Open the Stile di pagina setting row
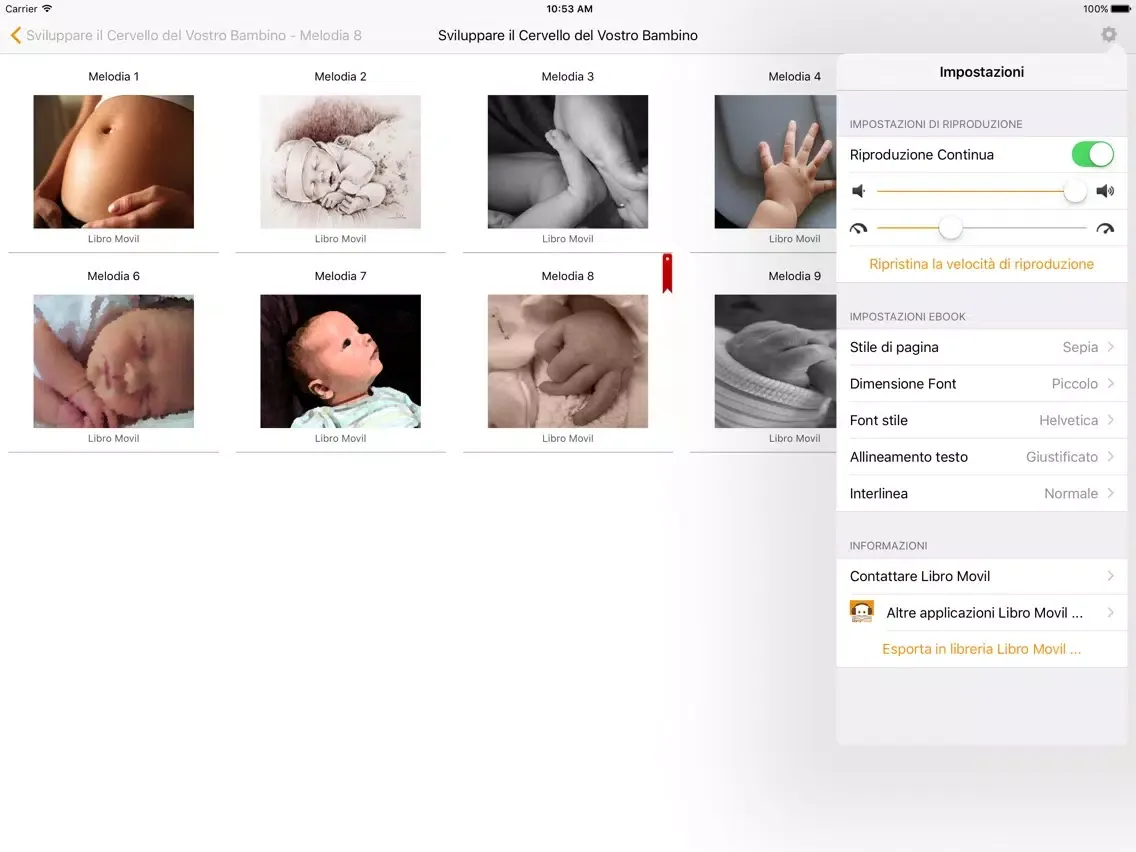Image resolution: width=1136 pixels, height=852 pixels. 982,347
